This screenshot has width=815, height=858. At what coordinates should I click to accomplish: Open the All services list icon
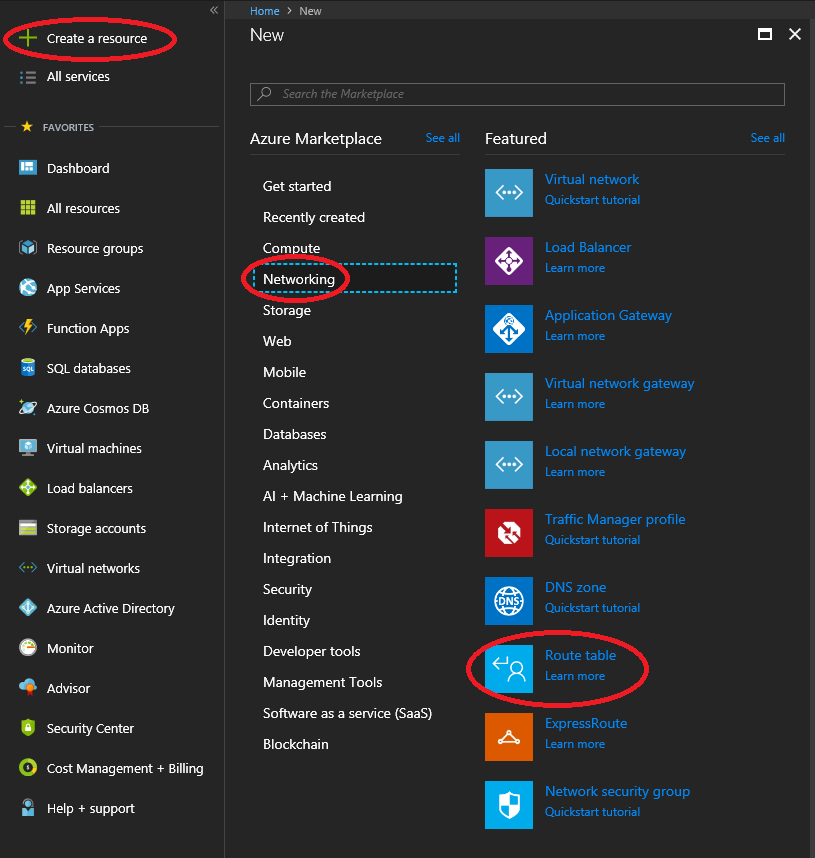point(27,77)
